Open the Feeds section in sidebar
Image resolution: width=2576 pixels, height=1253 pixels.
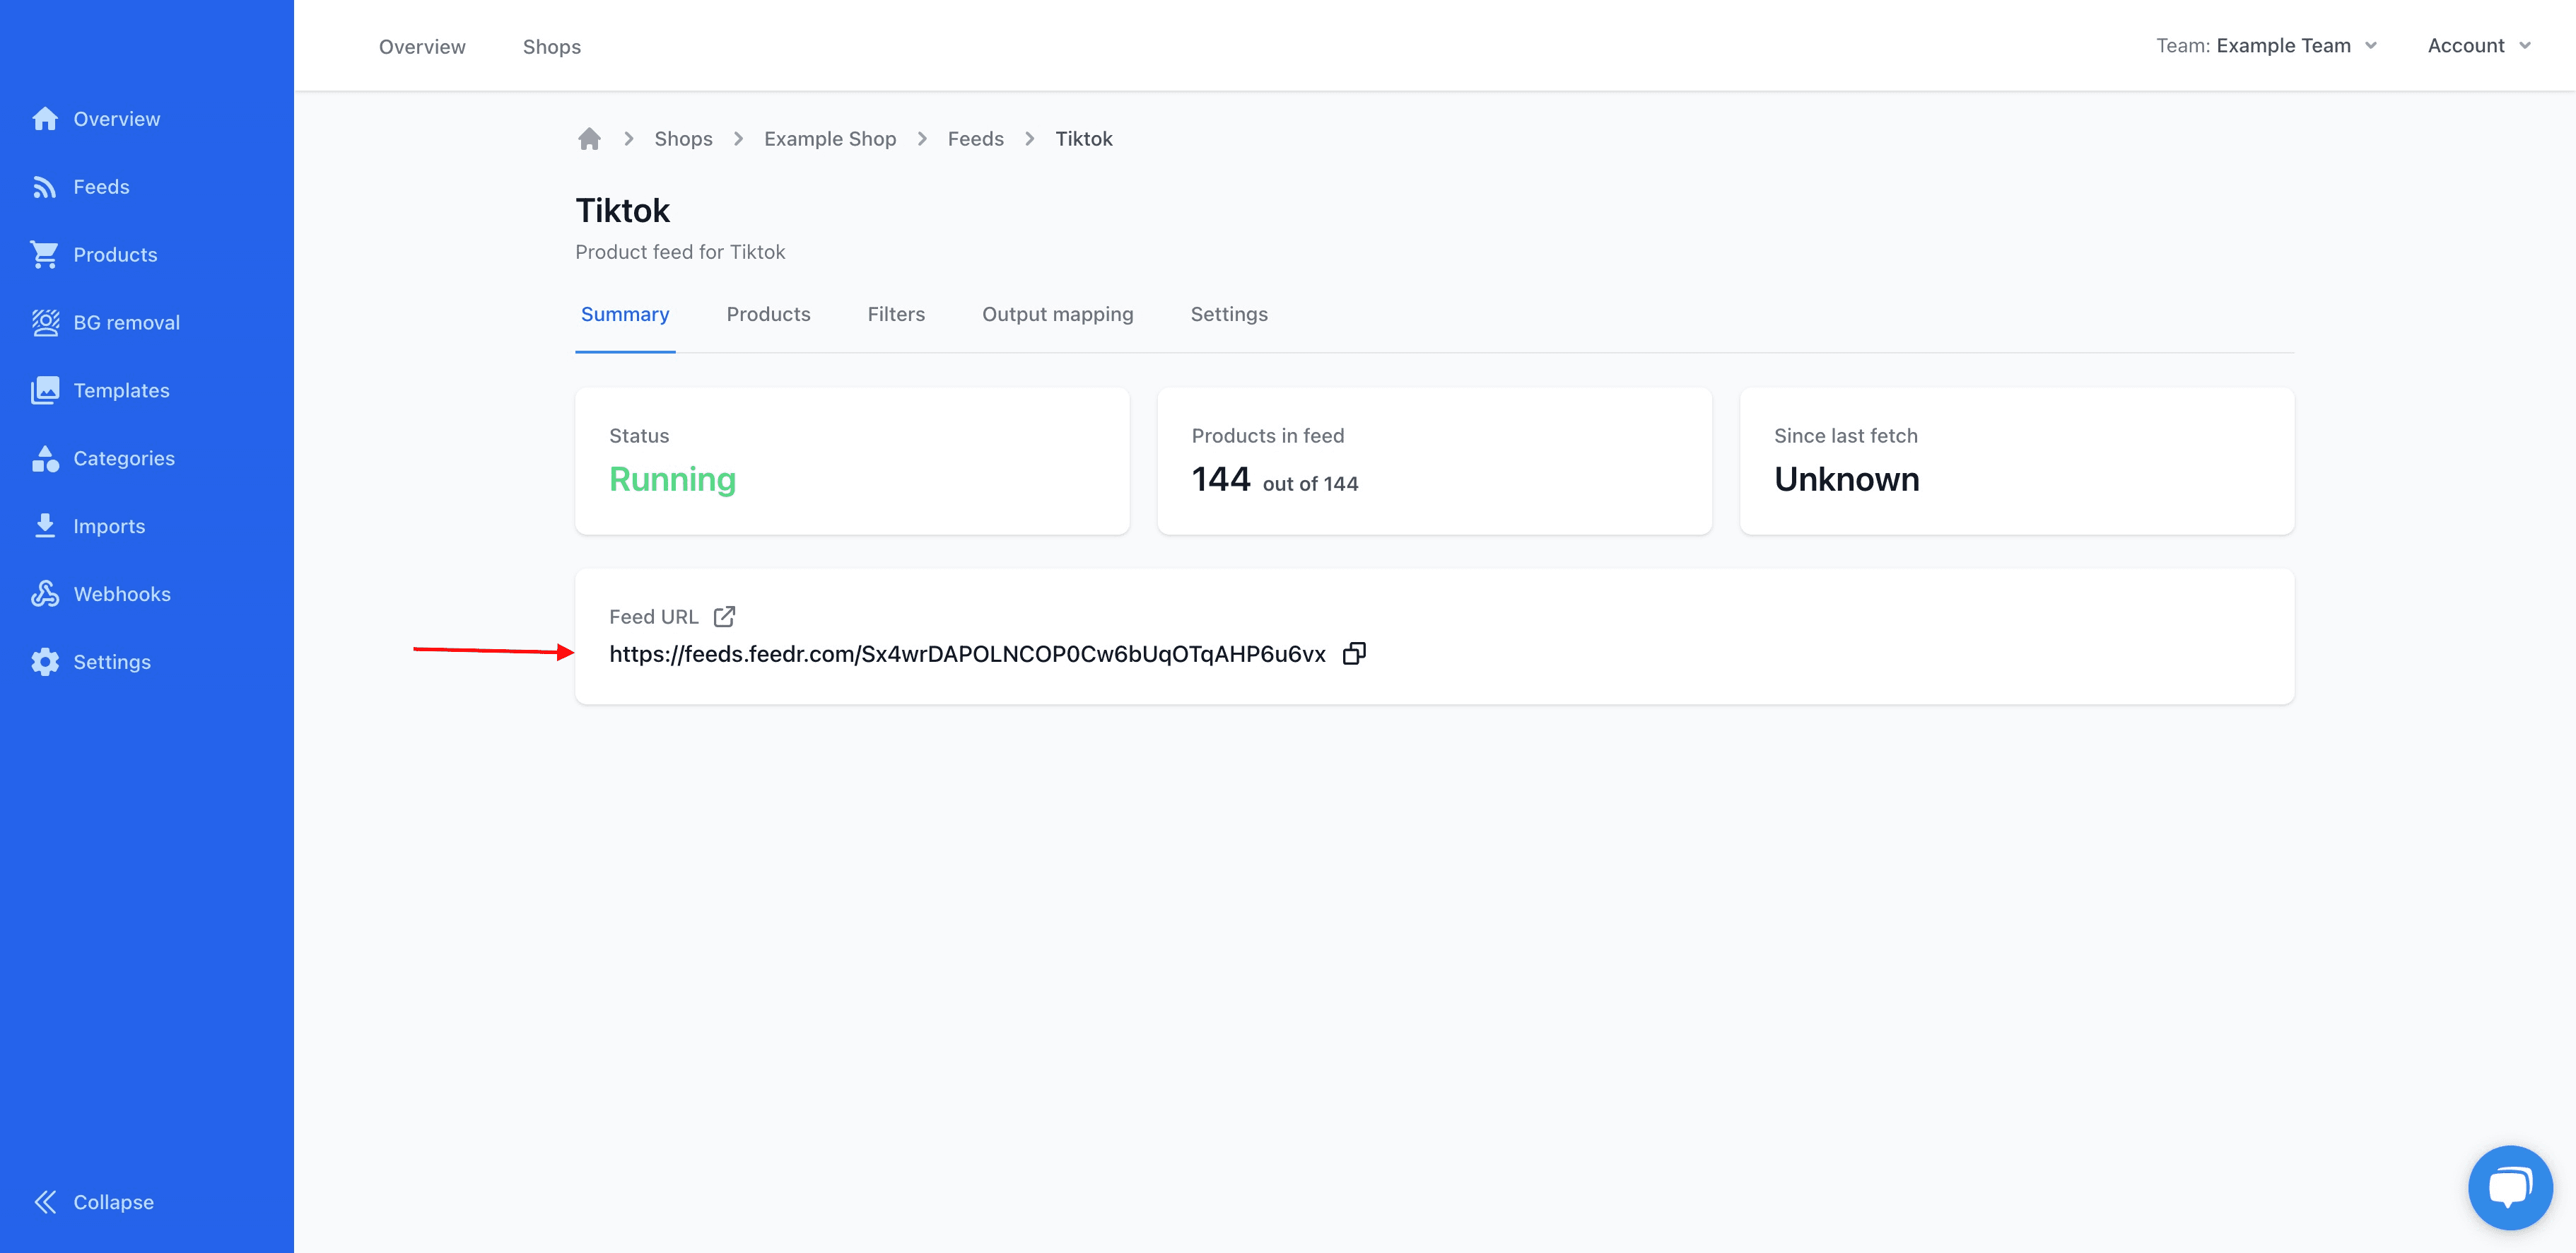tap(101, 186)
